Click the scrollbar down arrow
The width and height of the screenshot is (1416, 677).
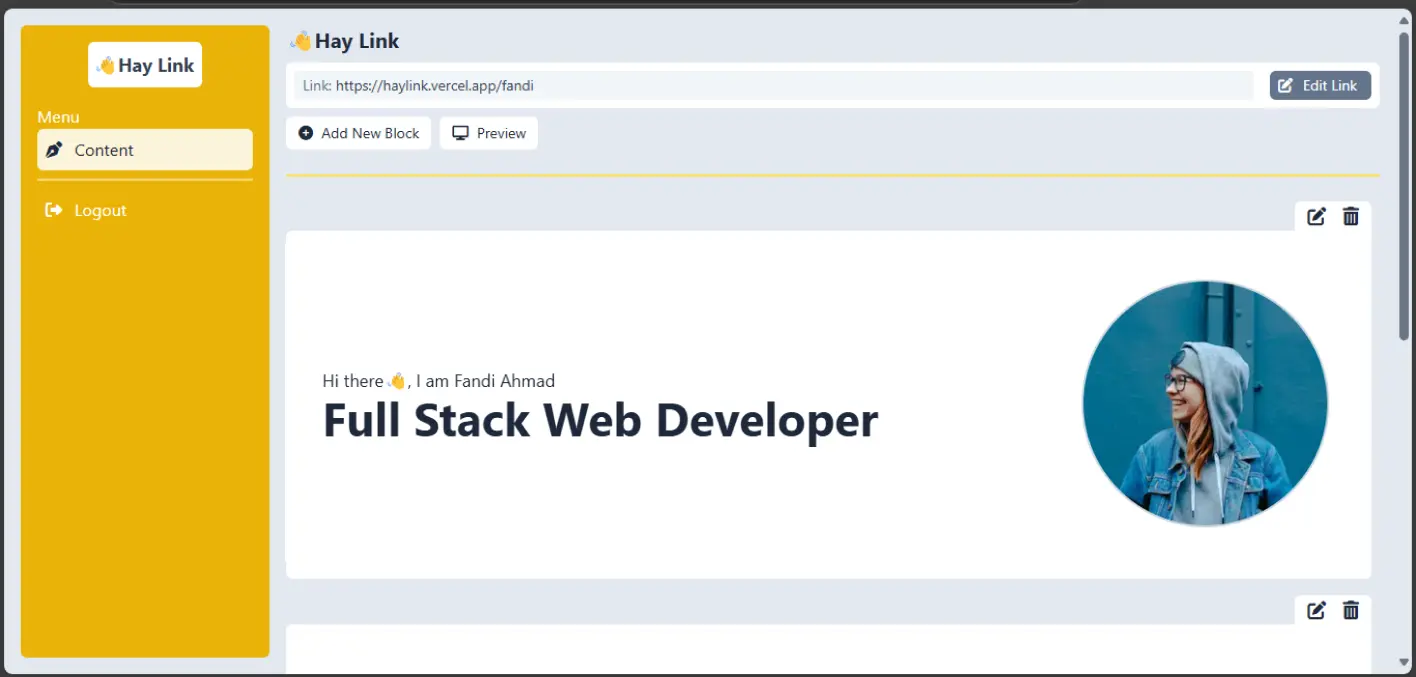pos(1404,662)
